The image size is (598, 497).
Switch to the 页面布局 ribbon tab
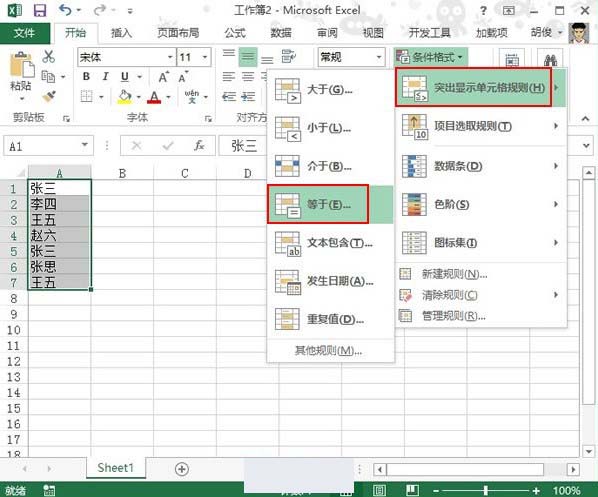tap(178, 33)
